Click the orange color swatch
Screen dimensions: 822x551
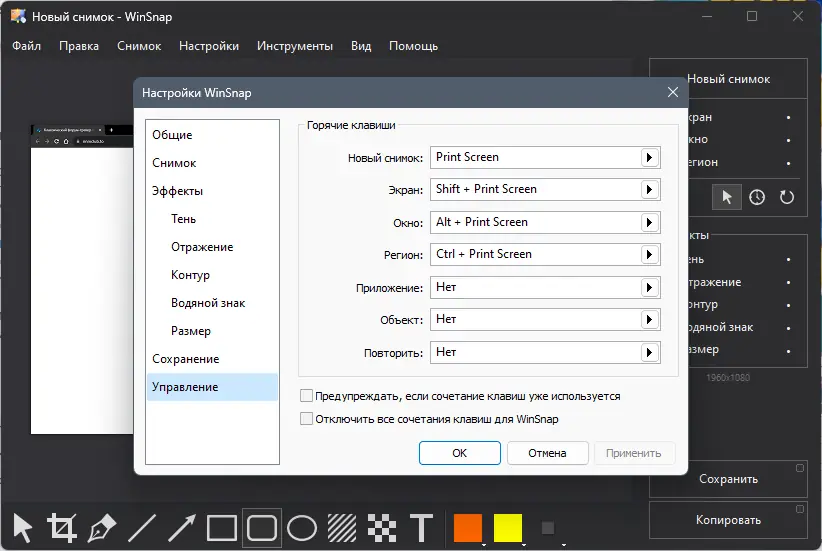coord(468,527)
